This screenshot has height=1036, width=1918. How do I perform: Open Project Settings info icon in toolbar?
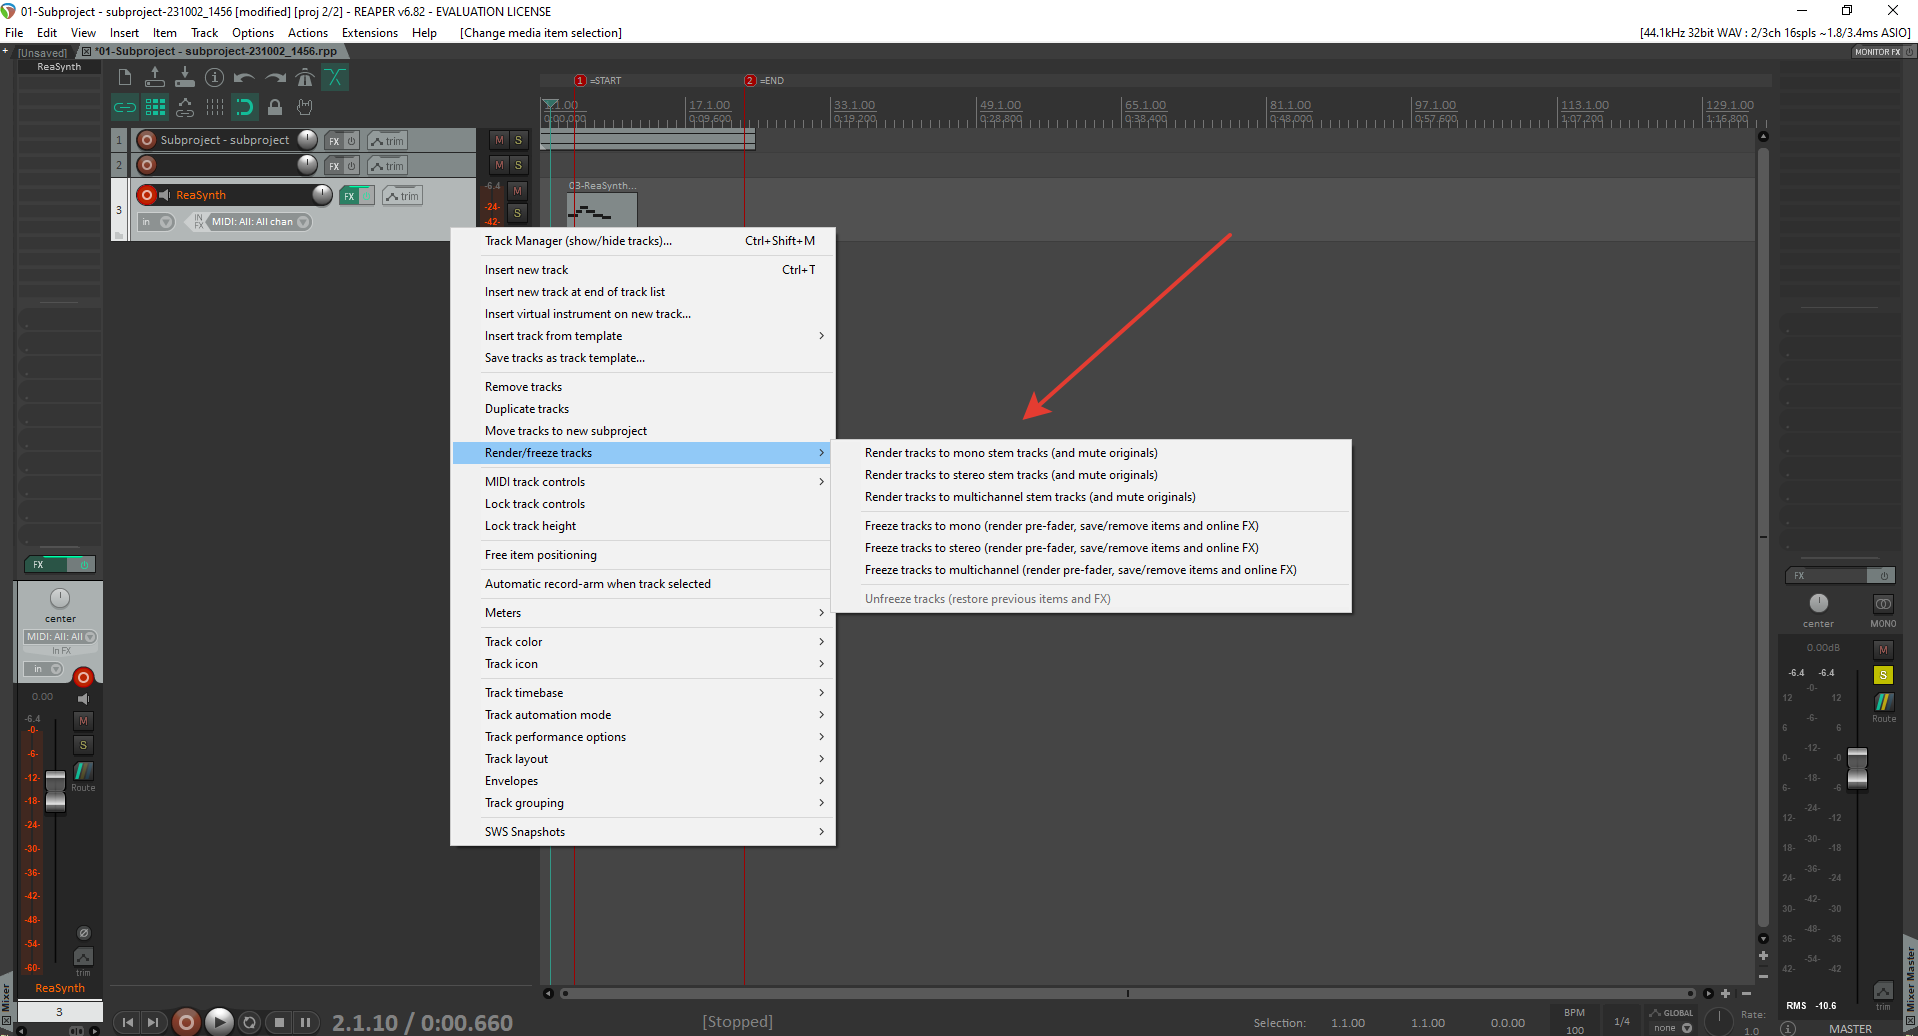coord(214,77)
